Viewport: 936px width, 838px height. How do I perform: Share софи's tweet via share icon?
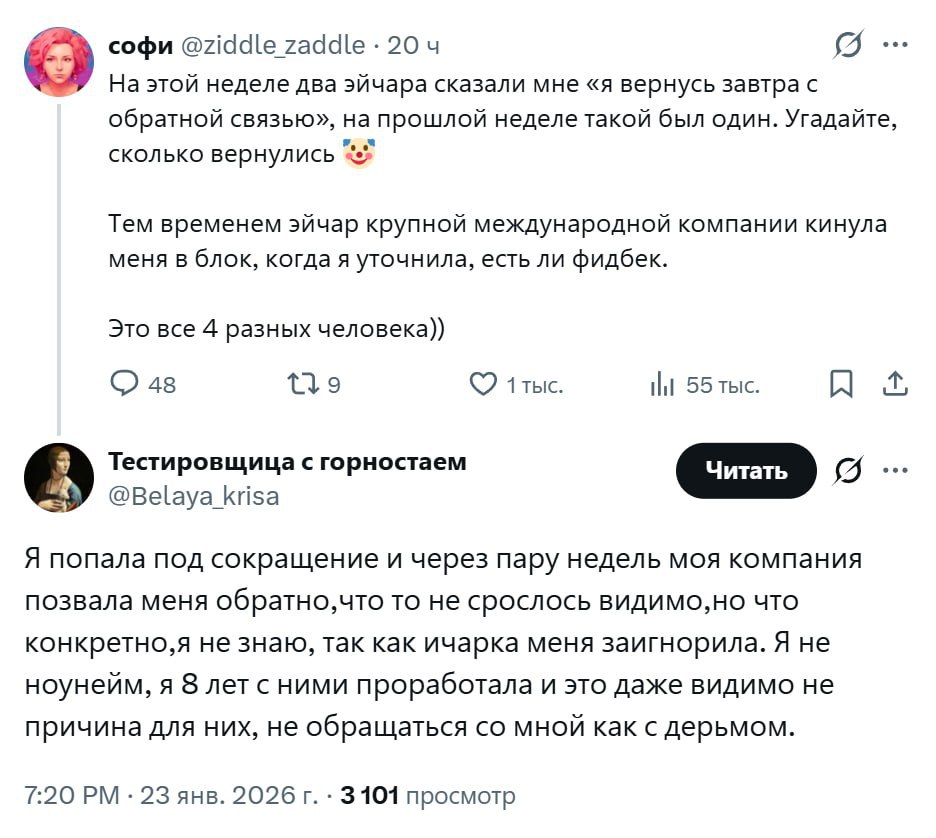895,384
